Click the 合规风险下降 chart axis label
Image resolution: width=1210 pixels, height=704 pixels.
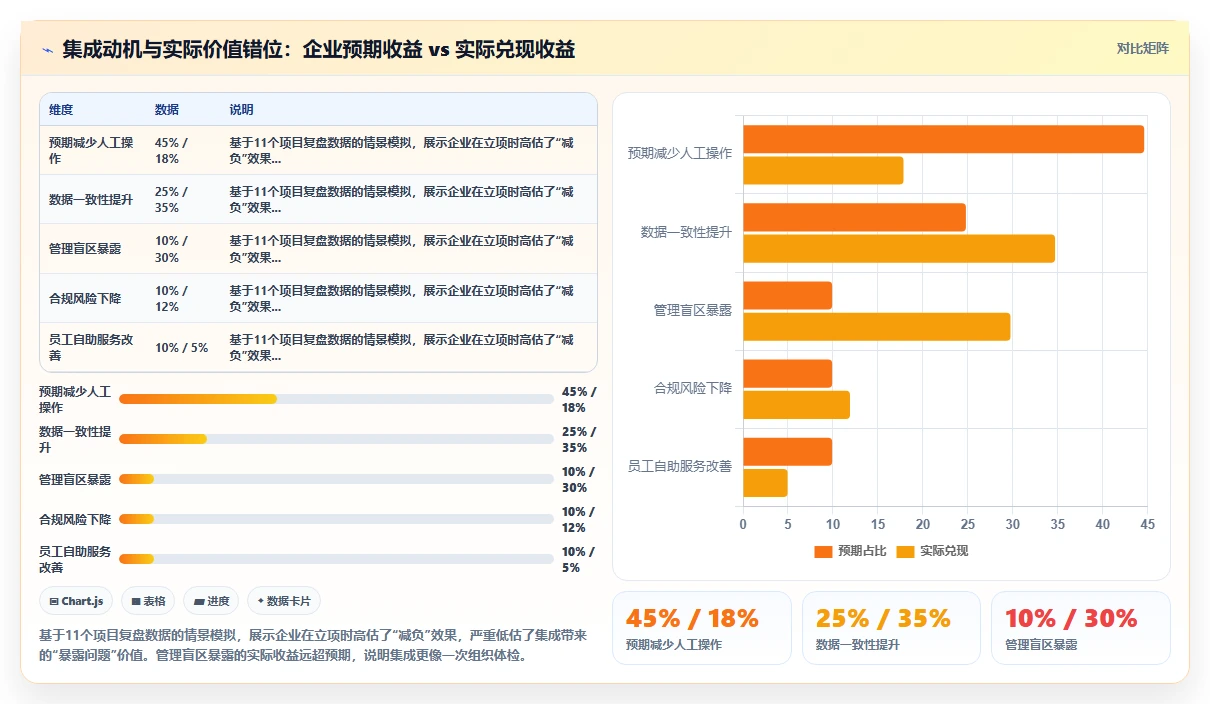pos(692,388)
